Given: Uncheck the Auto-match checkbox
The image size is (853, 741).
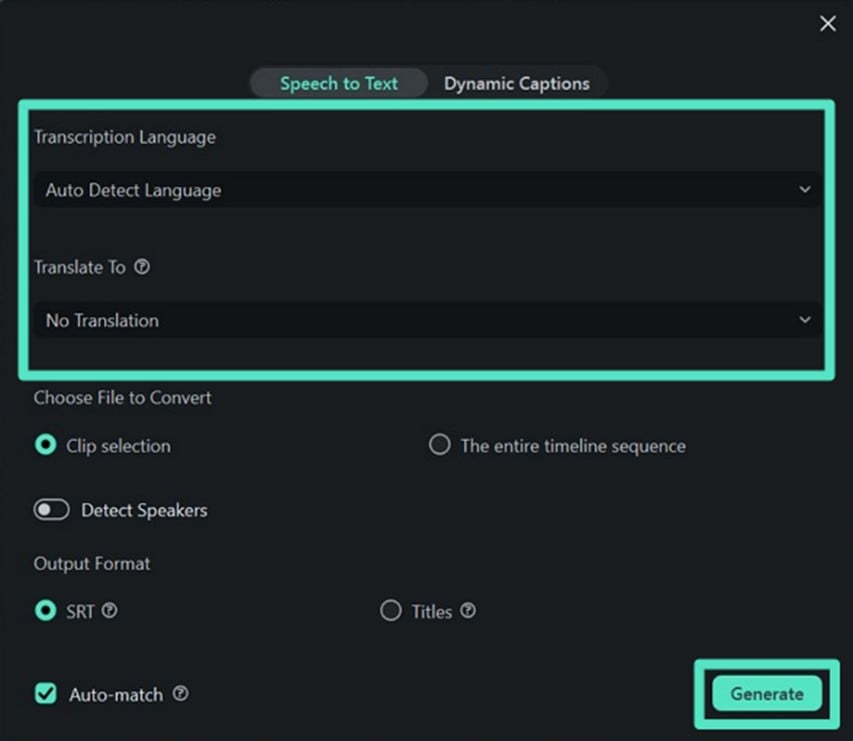Looking at the screenshot, I should pyautogui.click(x=46, y=694).
